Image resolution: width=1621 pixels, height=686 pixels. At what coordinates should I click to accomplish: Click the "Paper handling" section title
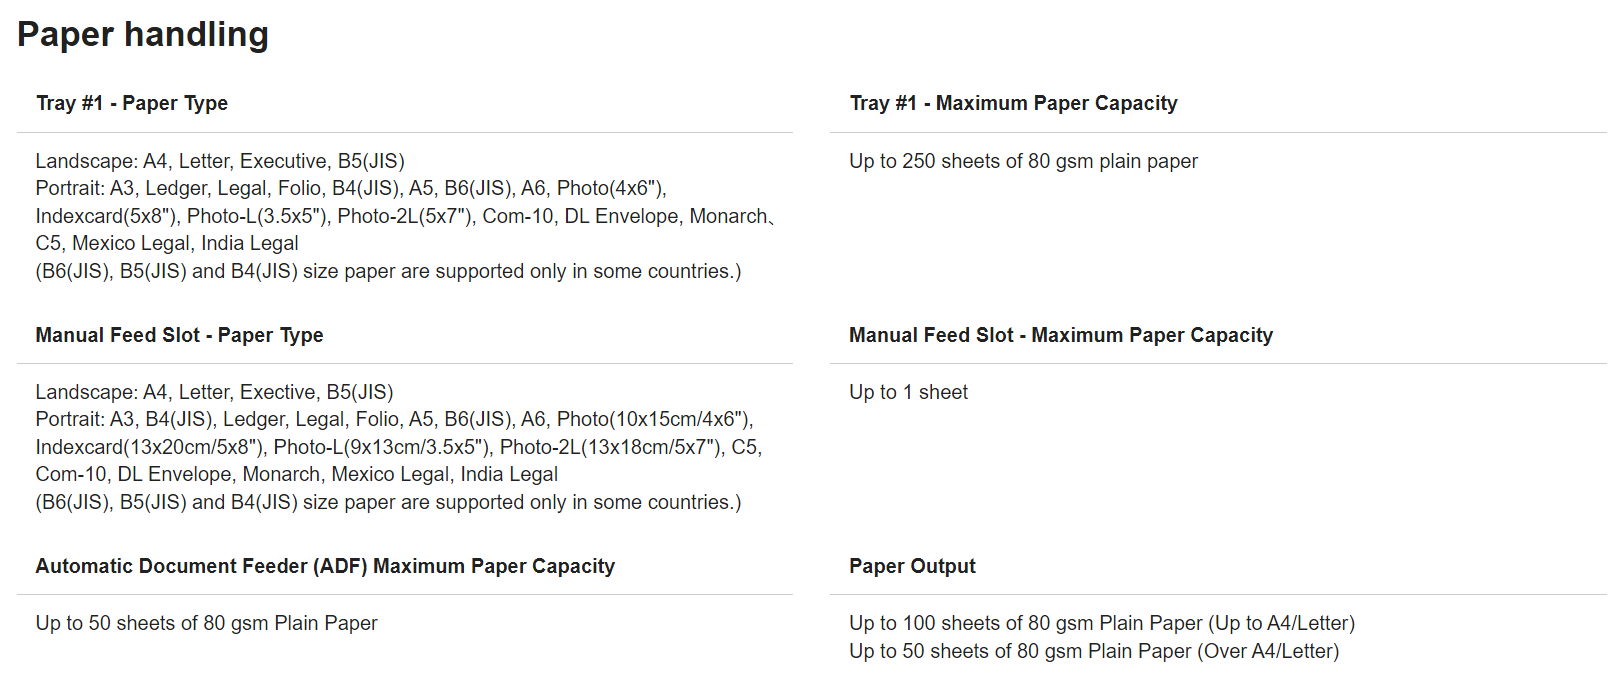click(x=143, y=35)
